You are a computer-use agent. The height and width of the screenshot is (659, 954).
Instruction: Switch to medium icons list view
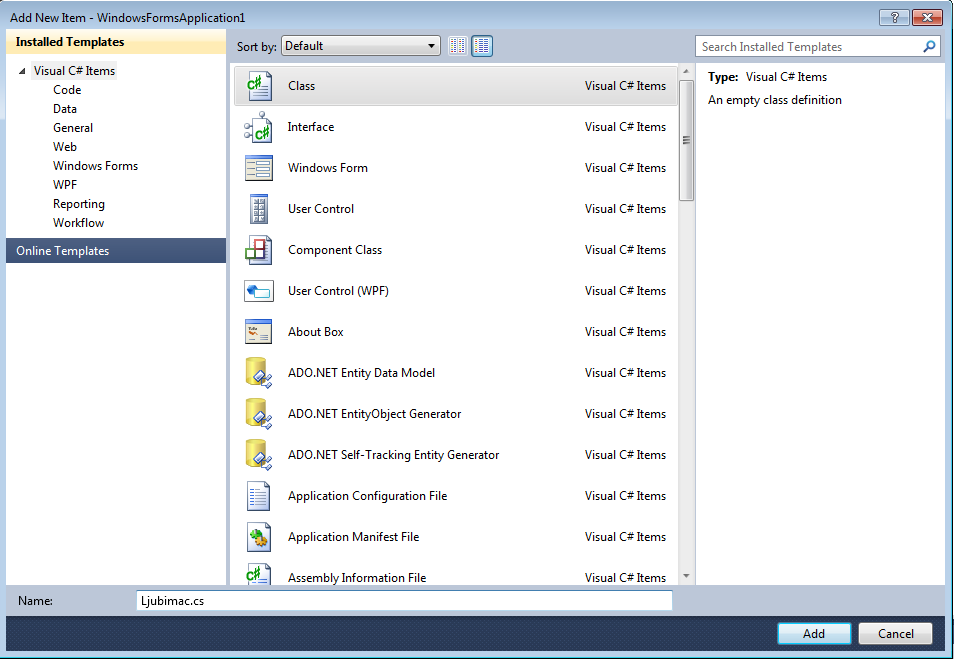coord(482,46)
